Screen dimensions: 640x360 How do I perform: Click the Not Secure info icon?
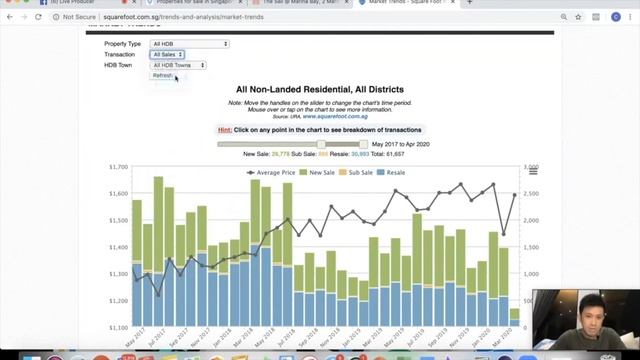tap(56, 17)
